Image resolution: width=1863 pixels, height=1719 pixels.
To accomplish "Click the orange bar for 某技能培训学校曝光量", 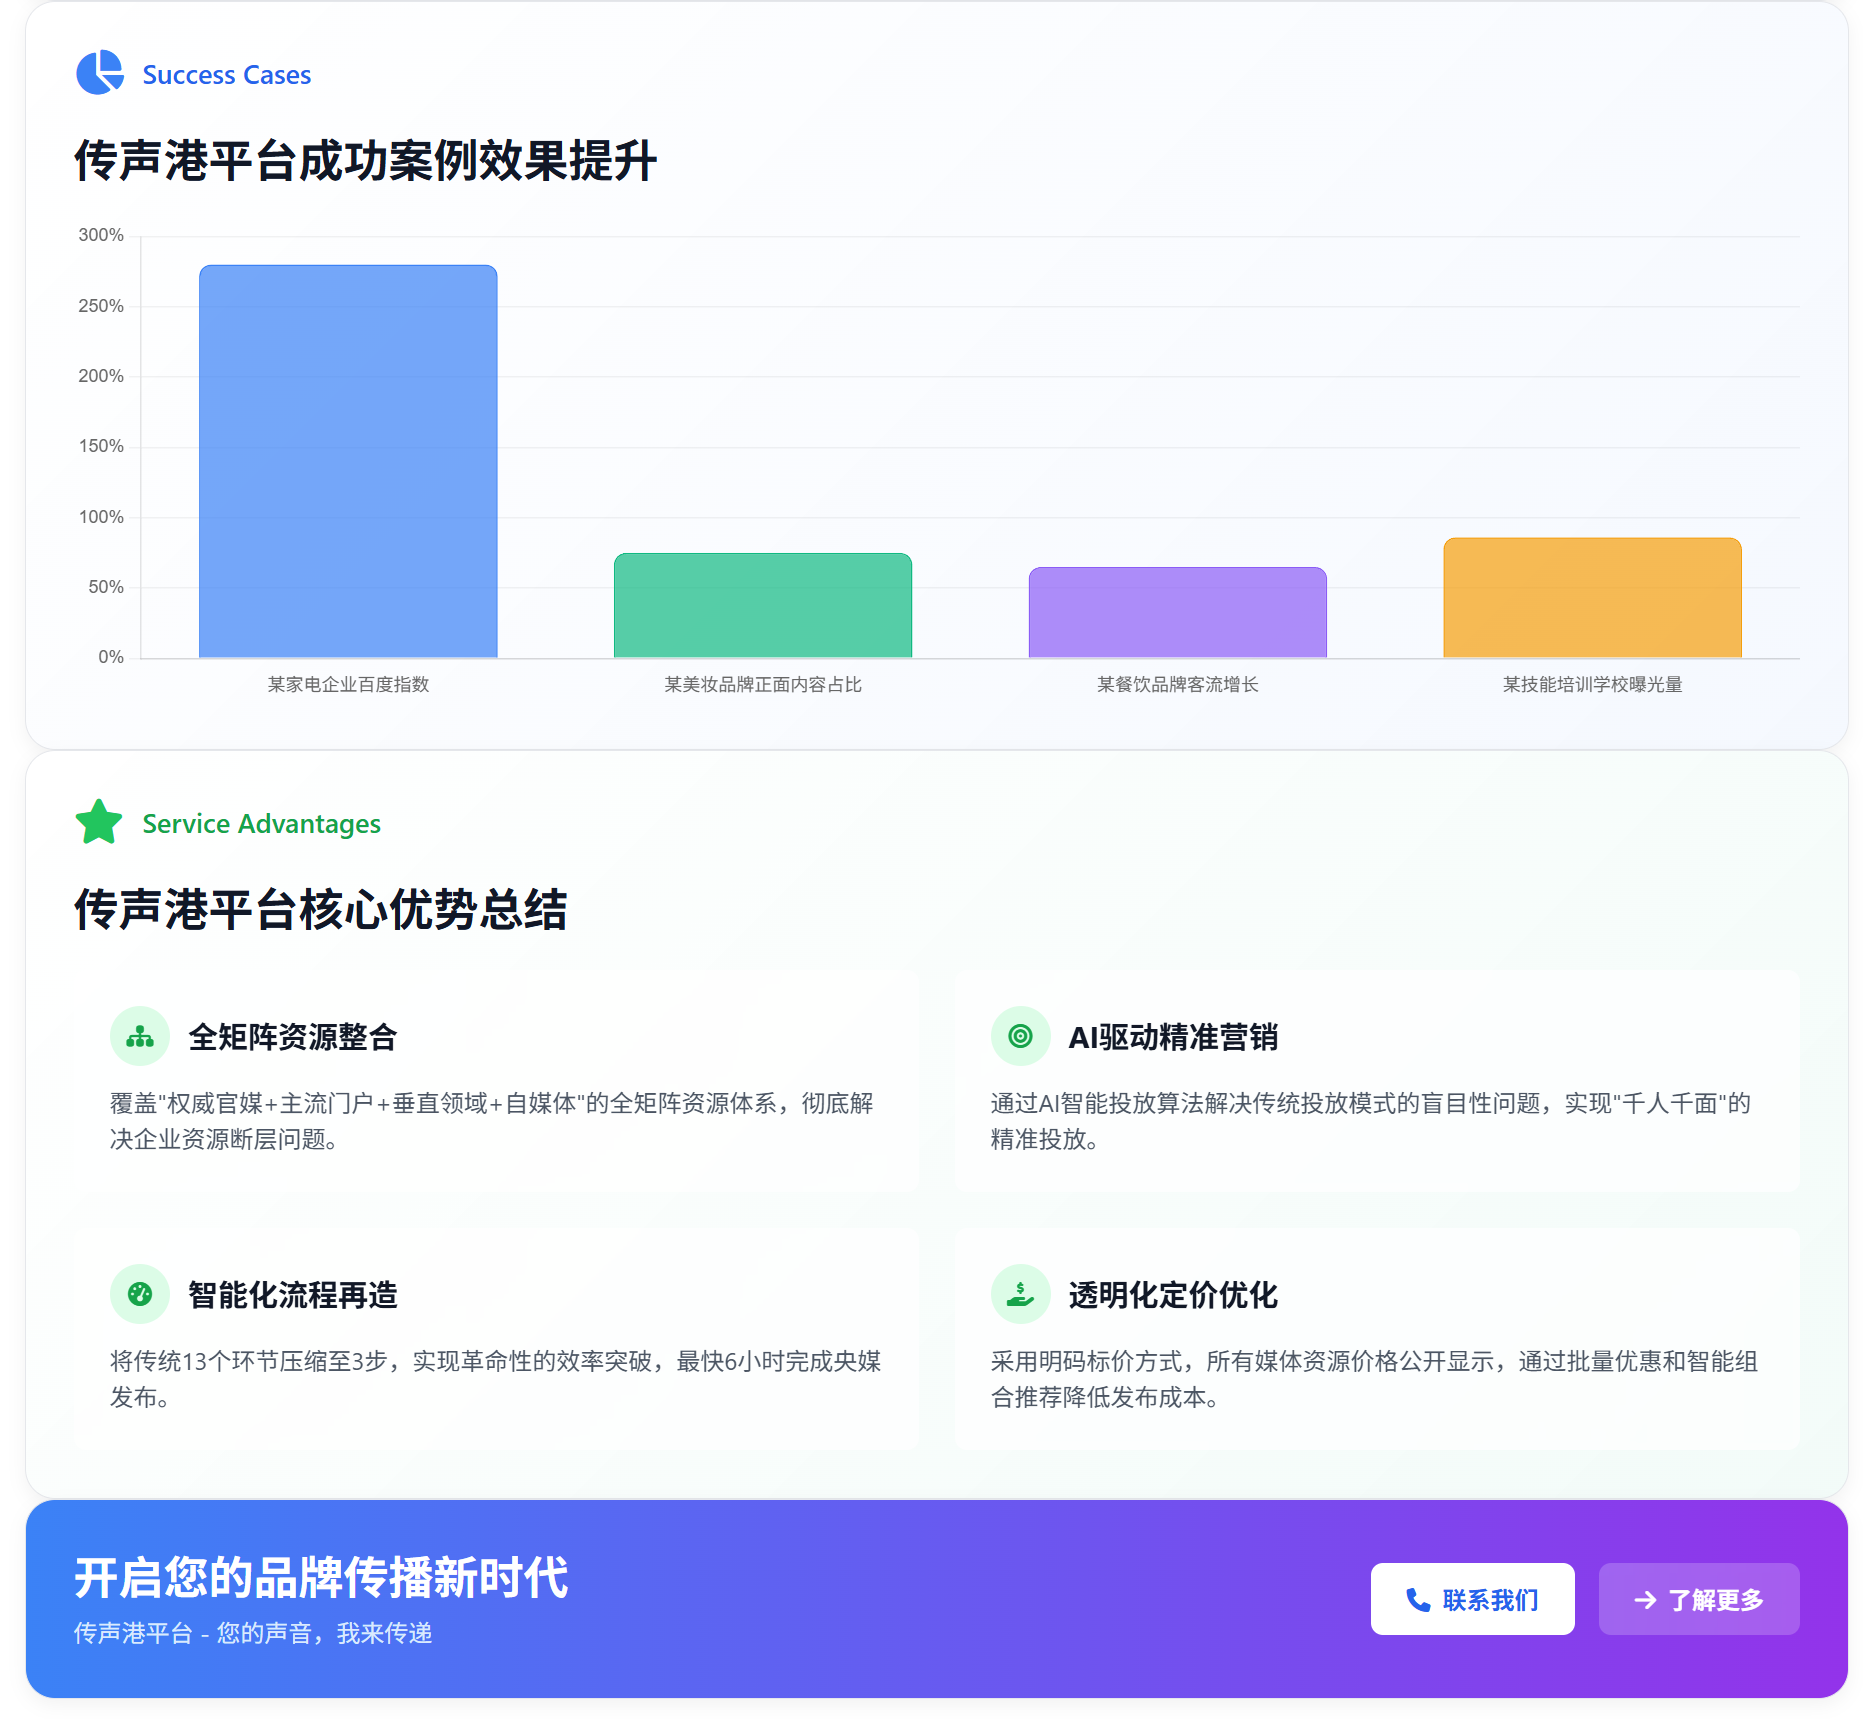I will point(1592,598).
